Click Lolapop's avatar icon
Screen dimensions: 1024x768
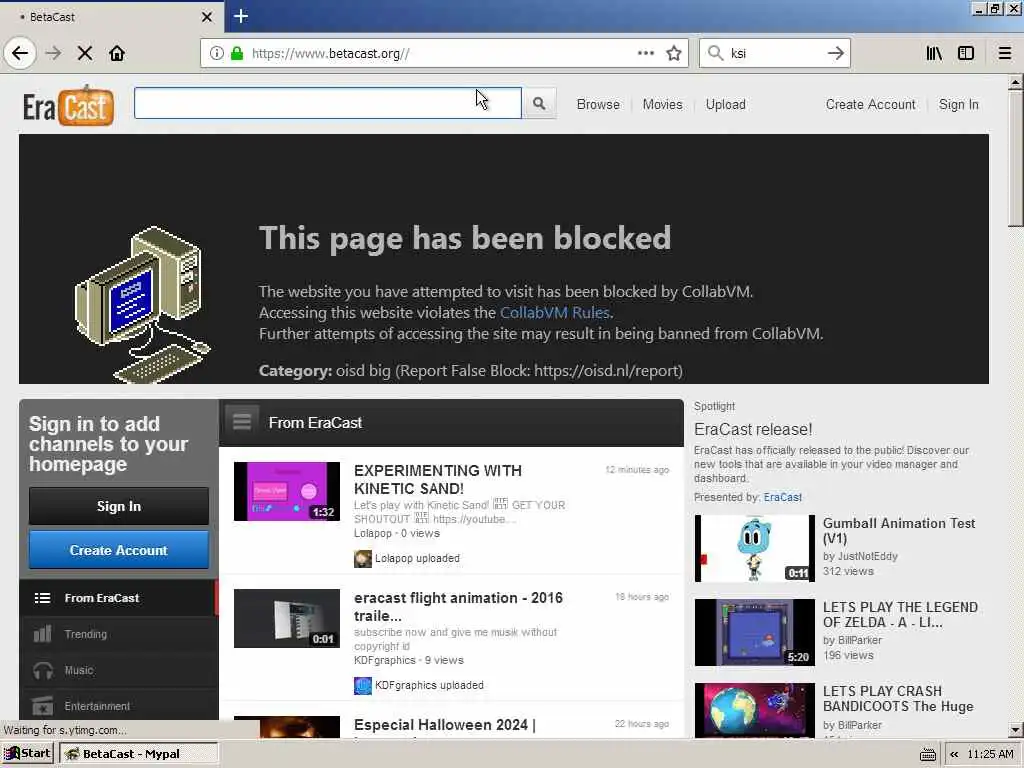point(362,558)
